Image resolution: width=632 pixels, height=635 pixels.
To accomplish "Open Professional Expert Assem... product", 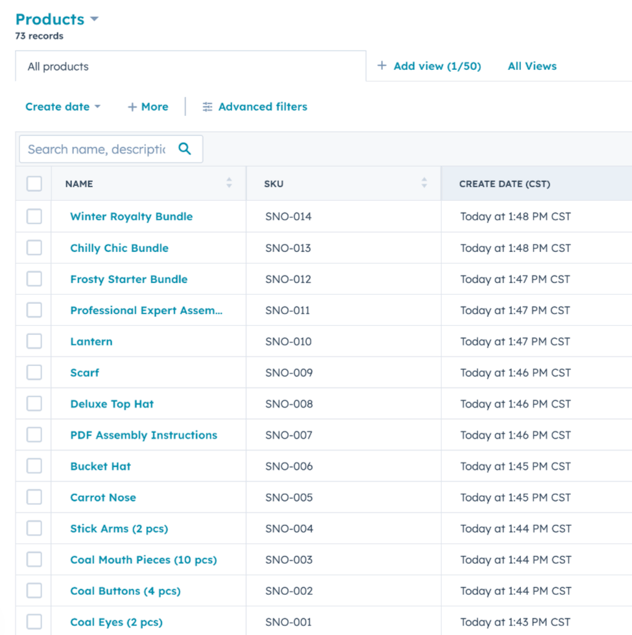I will click(x=146, y=310).
